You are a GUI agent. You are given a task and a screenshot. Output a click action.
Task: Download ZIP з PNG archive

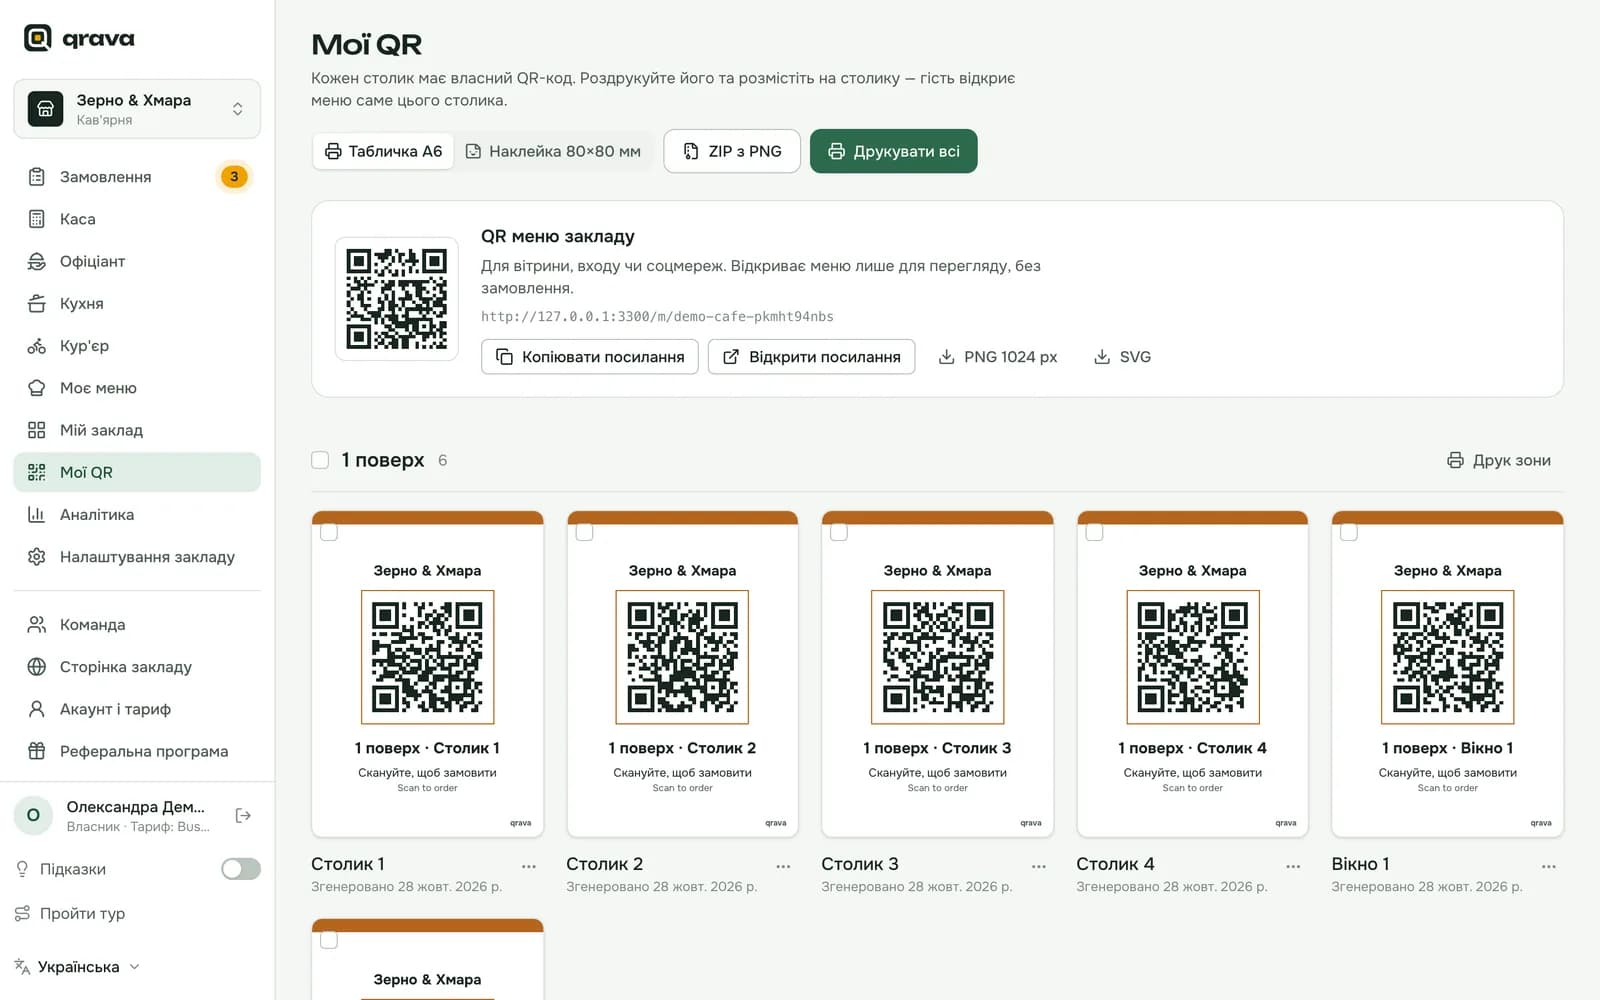tap(732, 151)
